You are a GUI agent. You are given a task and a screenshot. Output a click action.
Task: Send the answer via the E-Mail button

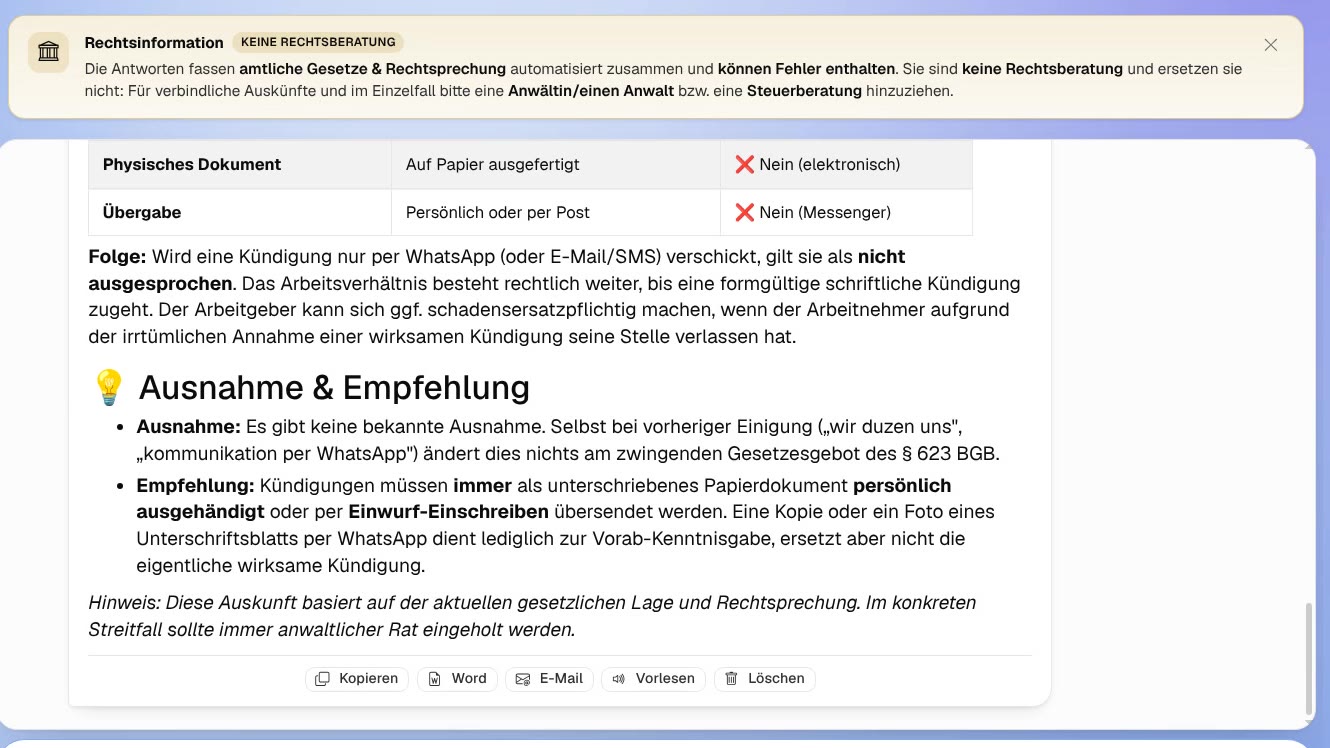coord(549,679)
